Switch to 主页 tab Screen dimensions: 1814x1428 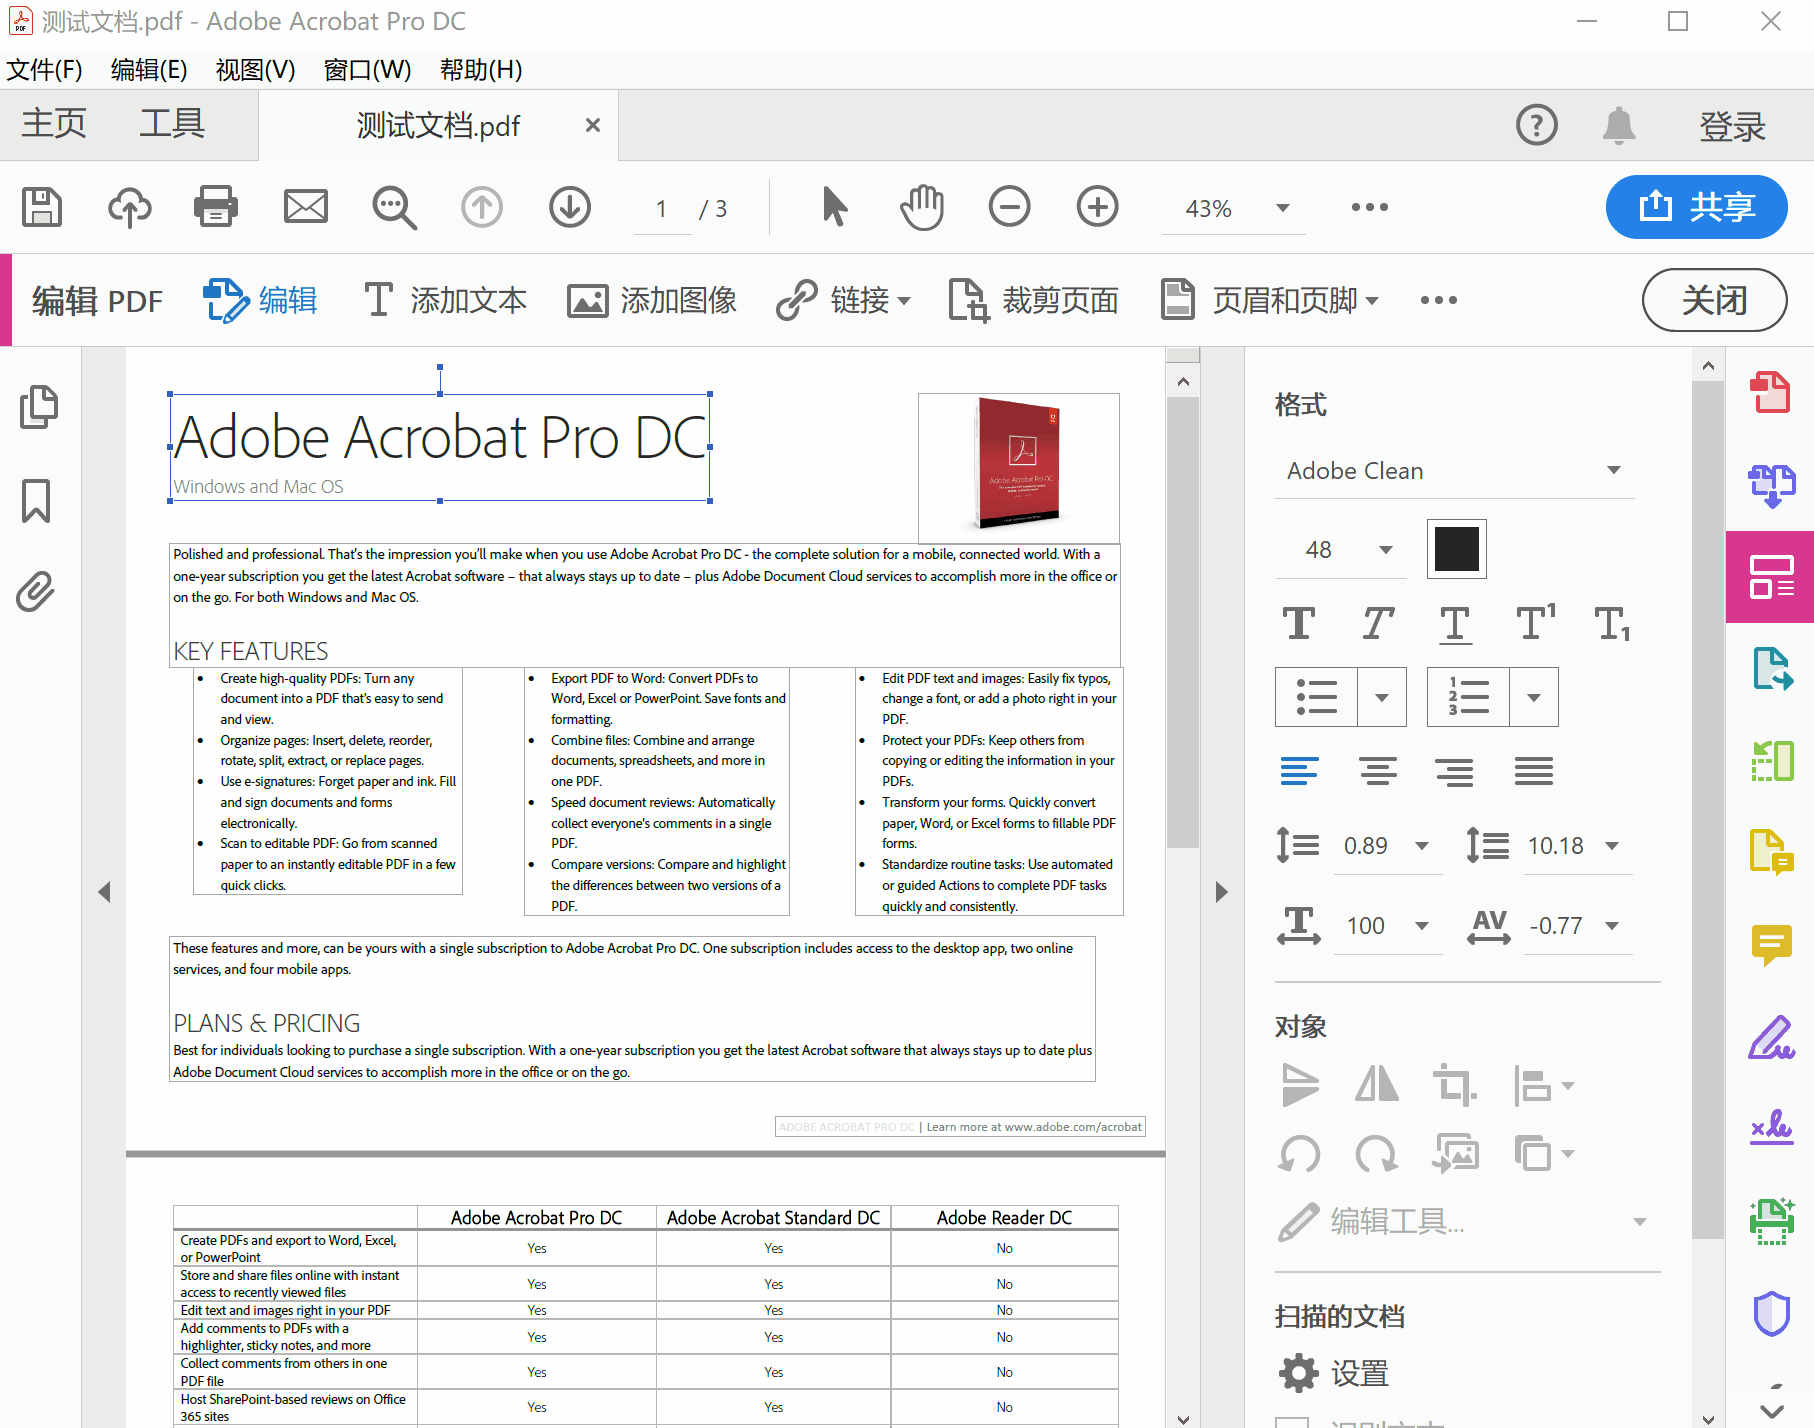(54, 124)
